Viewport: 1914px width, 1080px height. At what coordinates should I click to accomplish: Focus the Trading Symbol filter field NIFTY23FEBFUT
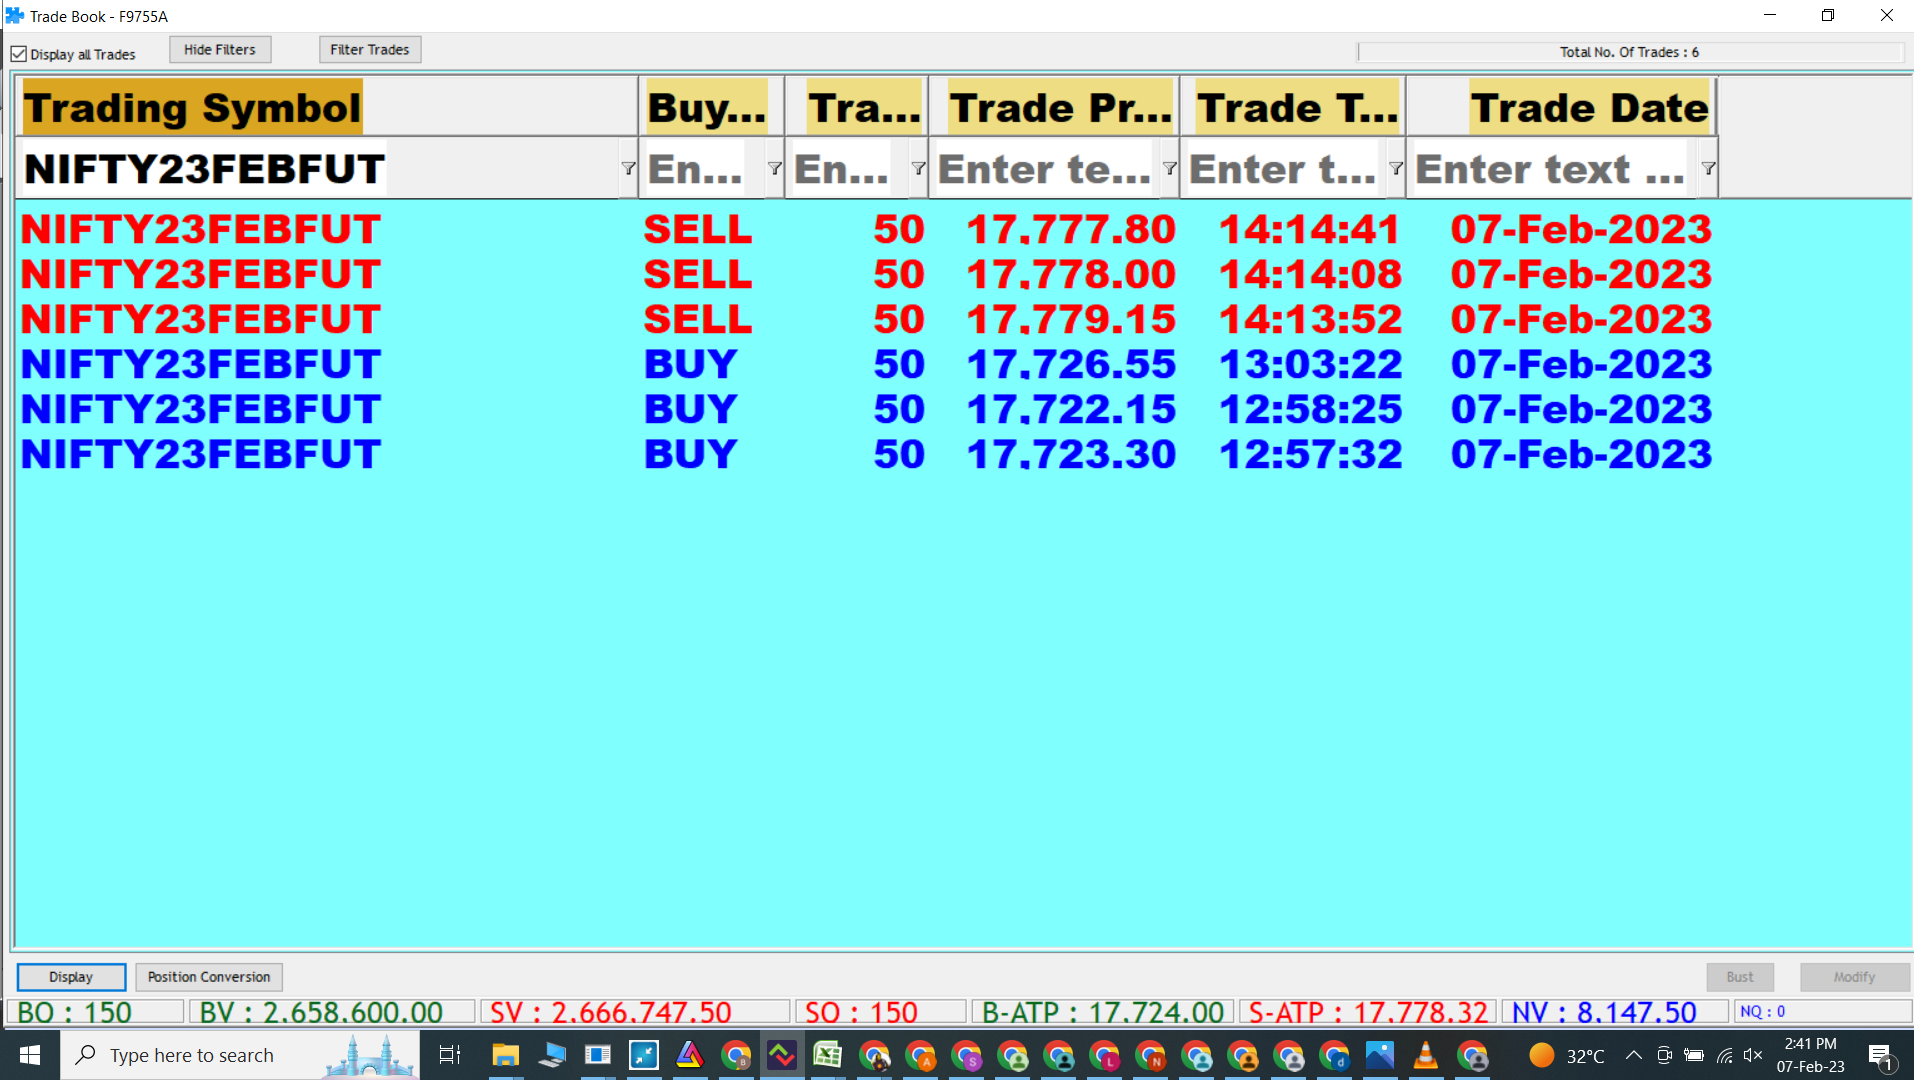pyautogui.click(x=320, y=168)
